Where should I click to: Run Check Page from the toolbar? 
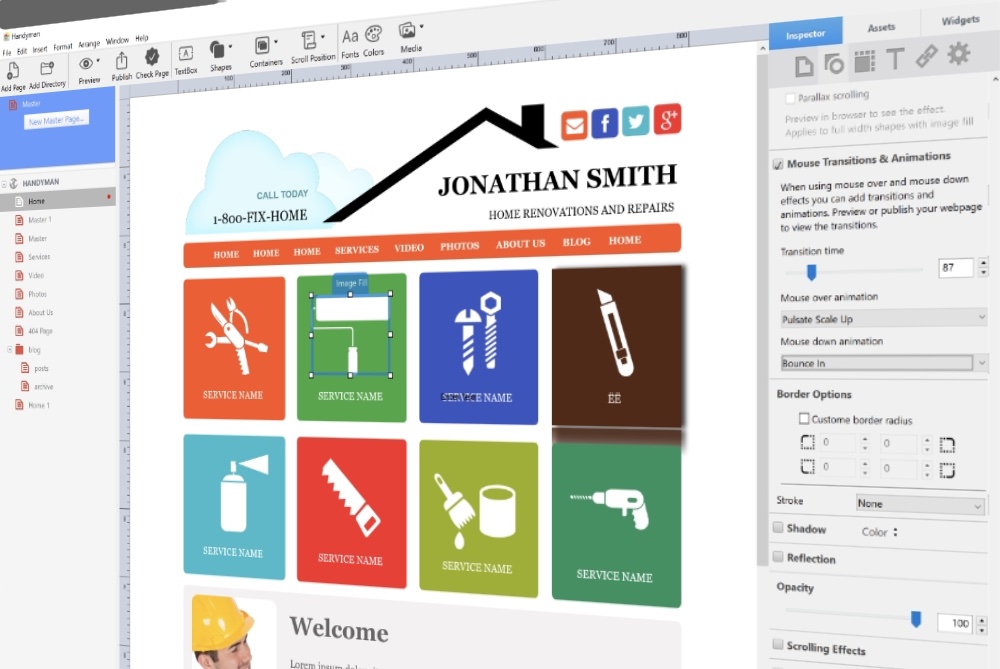tap(152, 57)
